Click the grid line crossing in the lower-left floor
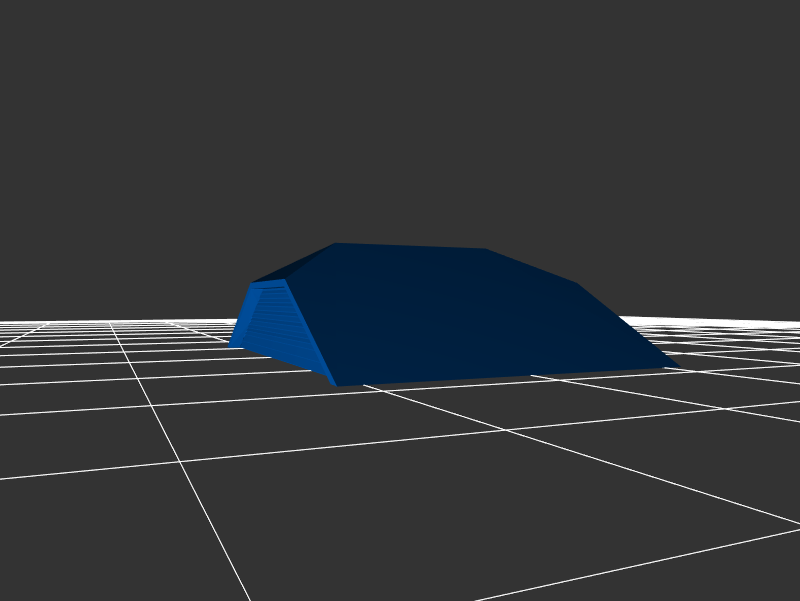Screen dimensions: 800x601 point(180,461)
